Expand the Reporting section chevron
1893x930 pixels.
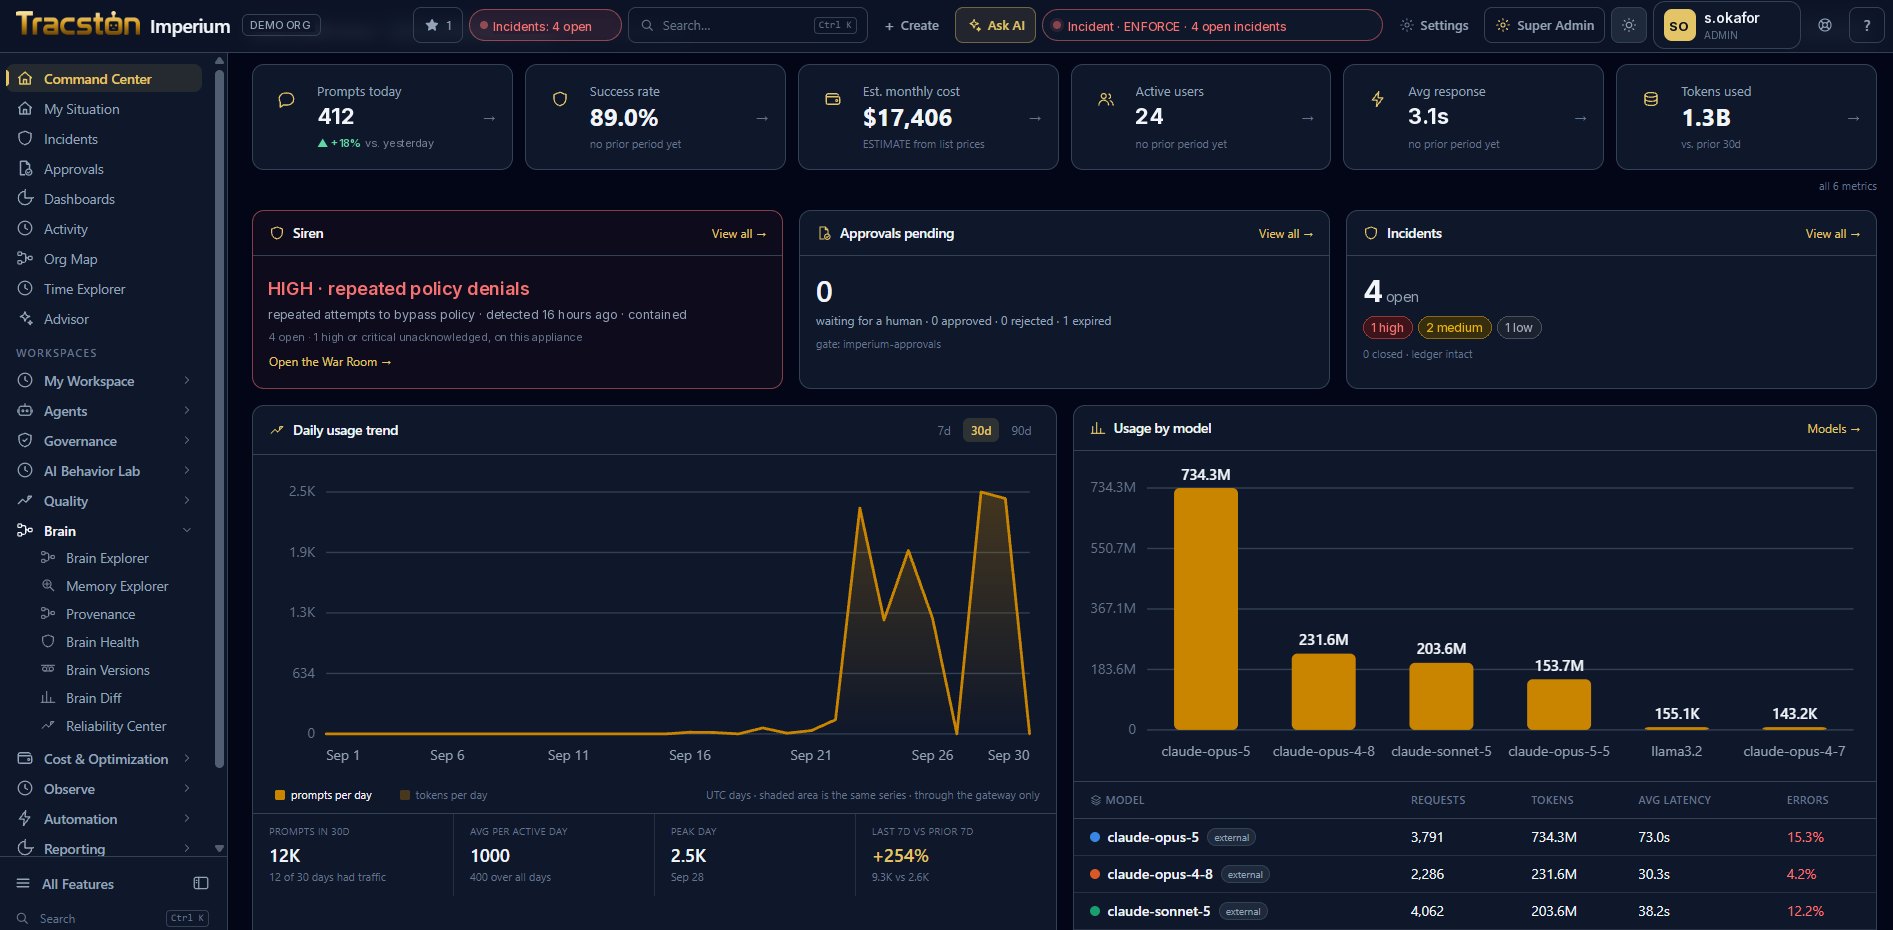(187, 849)
